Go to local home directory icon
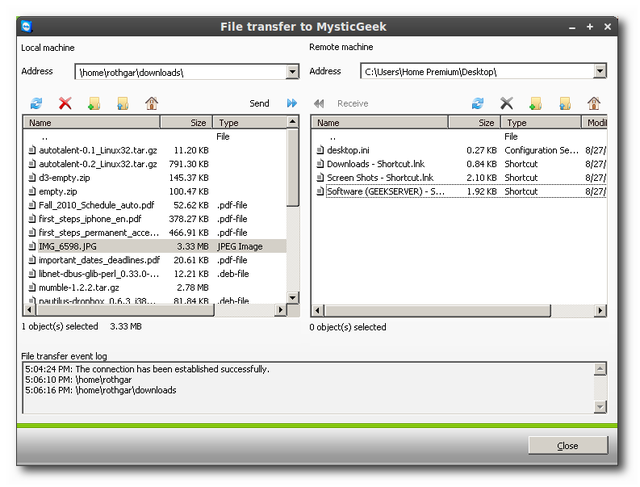The height and width of the screenshot is (487, 640). [151, 103]
